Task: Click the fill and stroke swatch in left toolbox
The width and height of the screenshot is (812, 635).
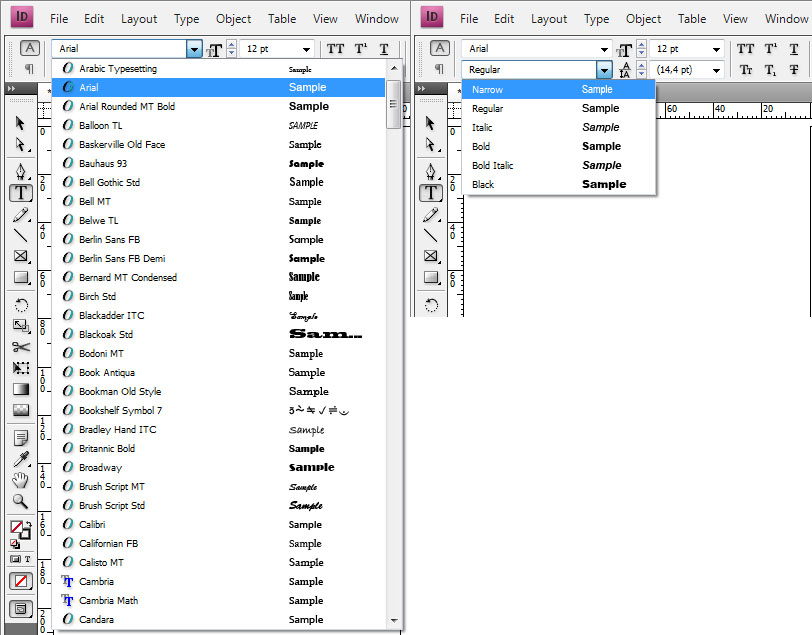Action: 20,530
